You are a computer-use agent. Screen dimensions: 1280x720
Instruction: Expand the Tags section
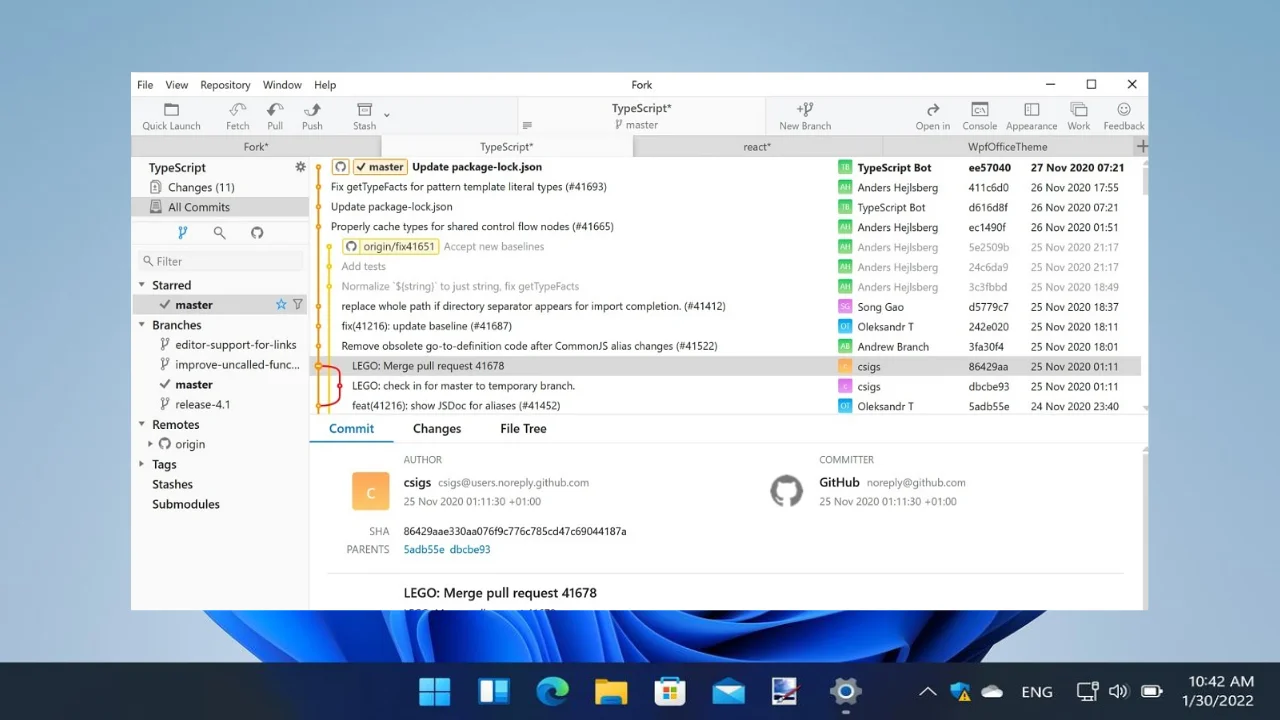142,464
